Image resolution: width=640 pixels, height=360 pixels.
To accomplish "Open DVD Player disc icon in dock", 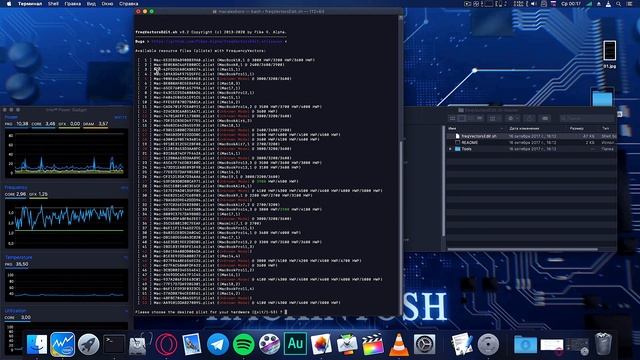I will (488, 344).
